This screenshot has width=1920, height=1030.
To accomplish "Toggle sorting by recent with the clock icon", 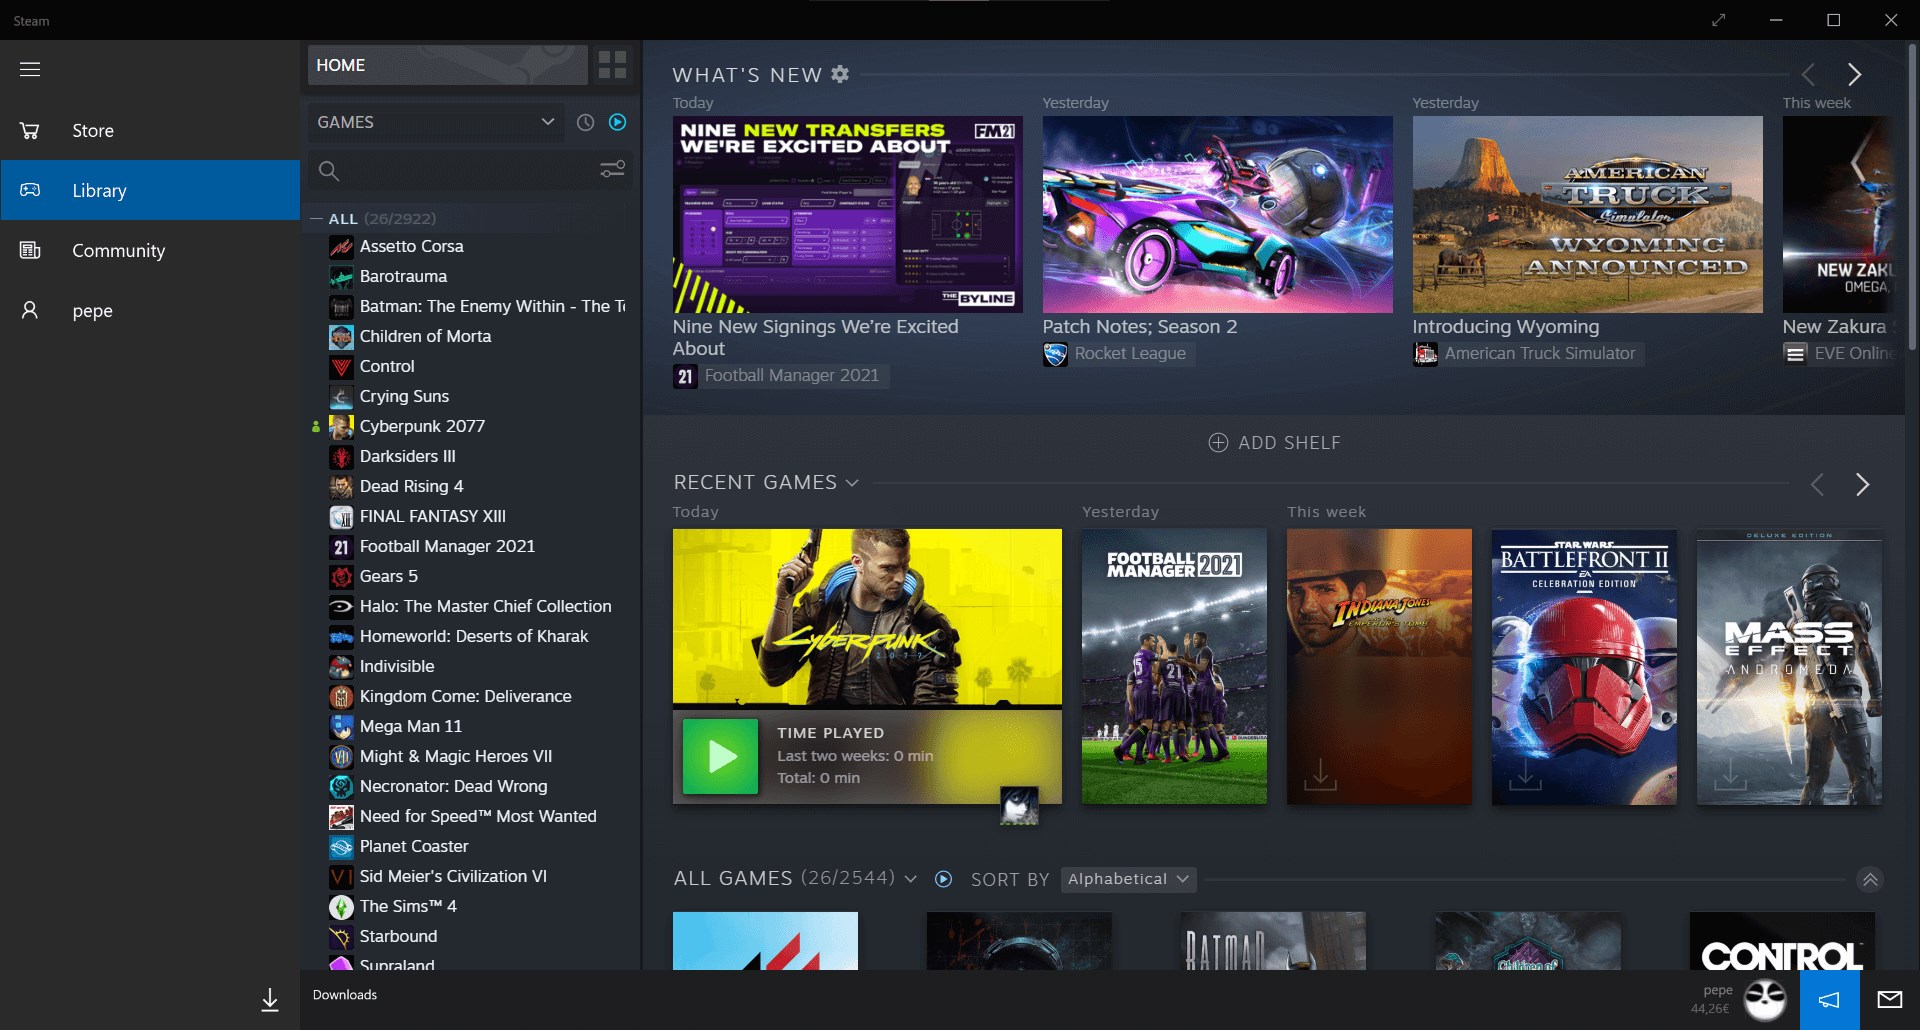I will coord(586,122).
